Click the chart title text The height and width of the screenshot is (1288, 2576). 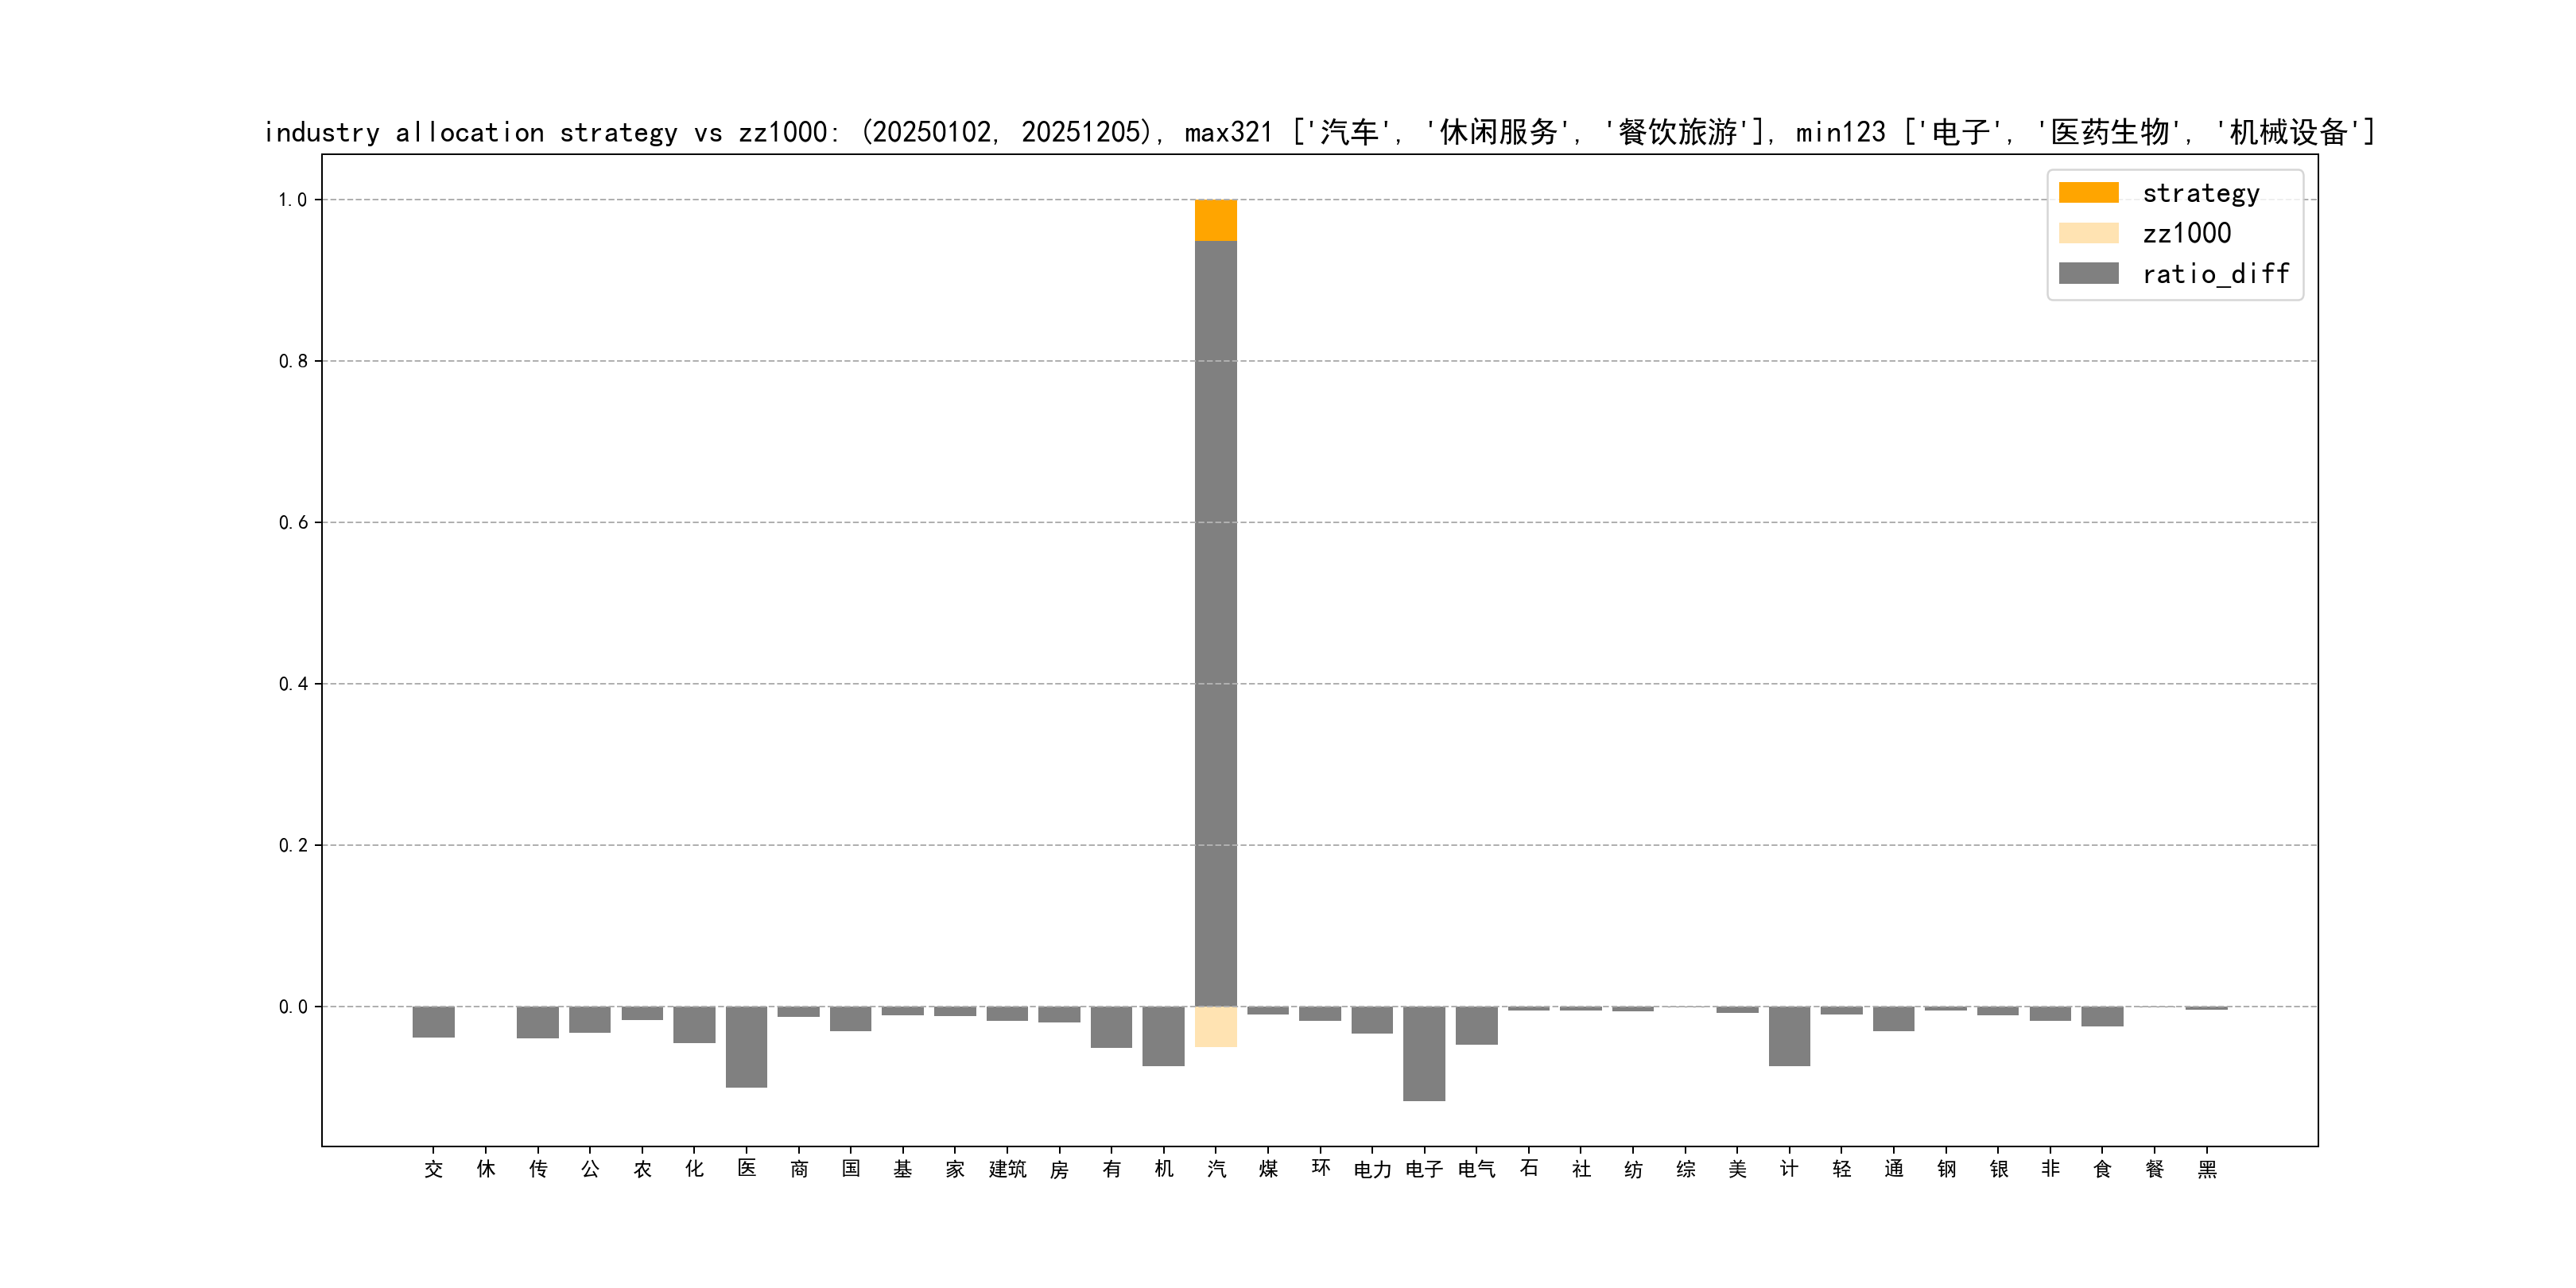pos(1318,132)
